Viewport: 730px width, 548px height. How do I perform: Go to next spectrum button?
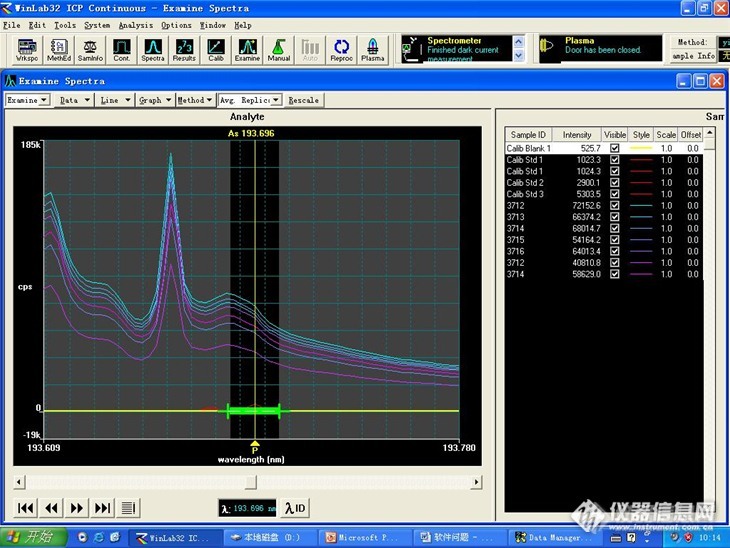pos(77,508)
